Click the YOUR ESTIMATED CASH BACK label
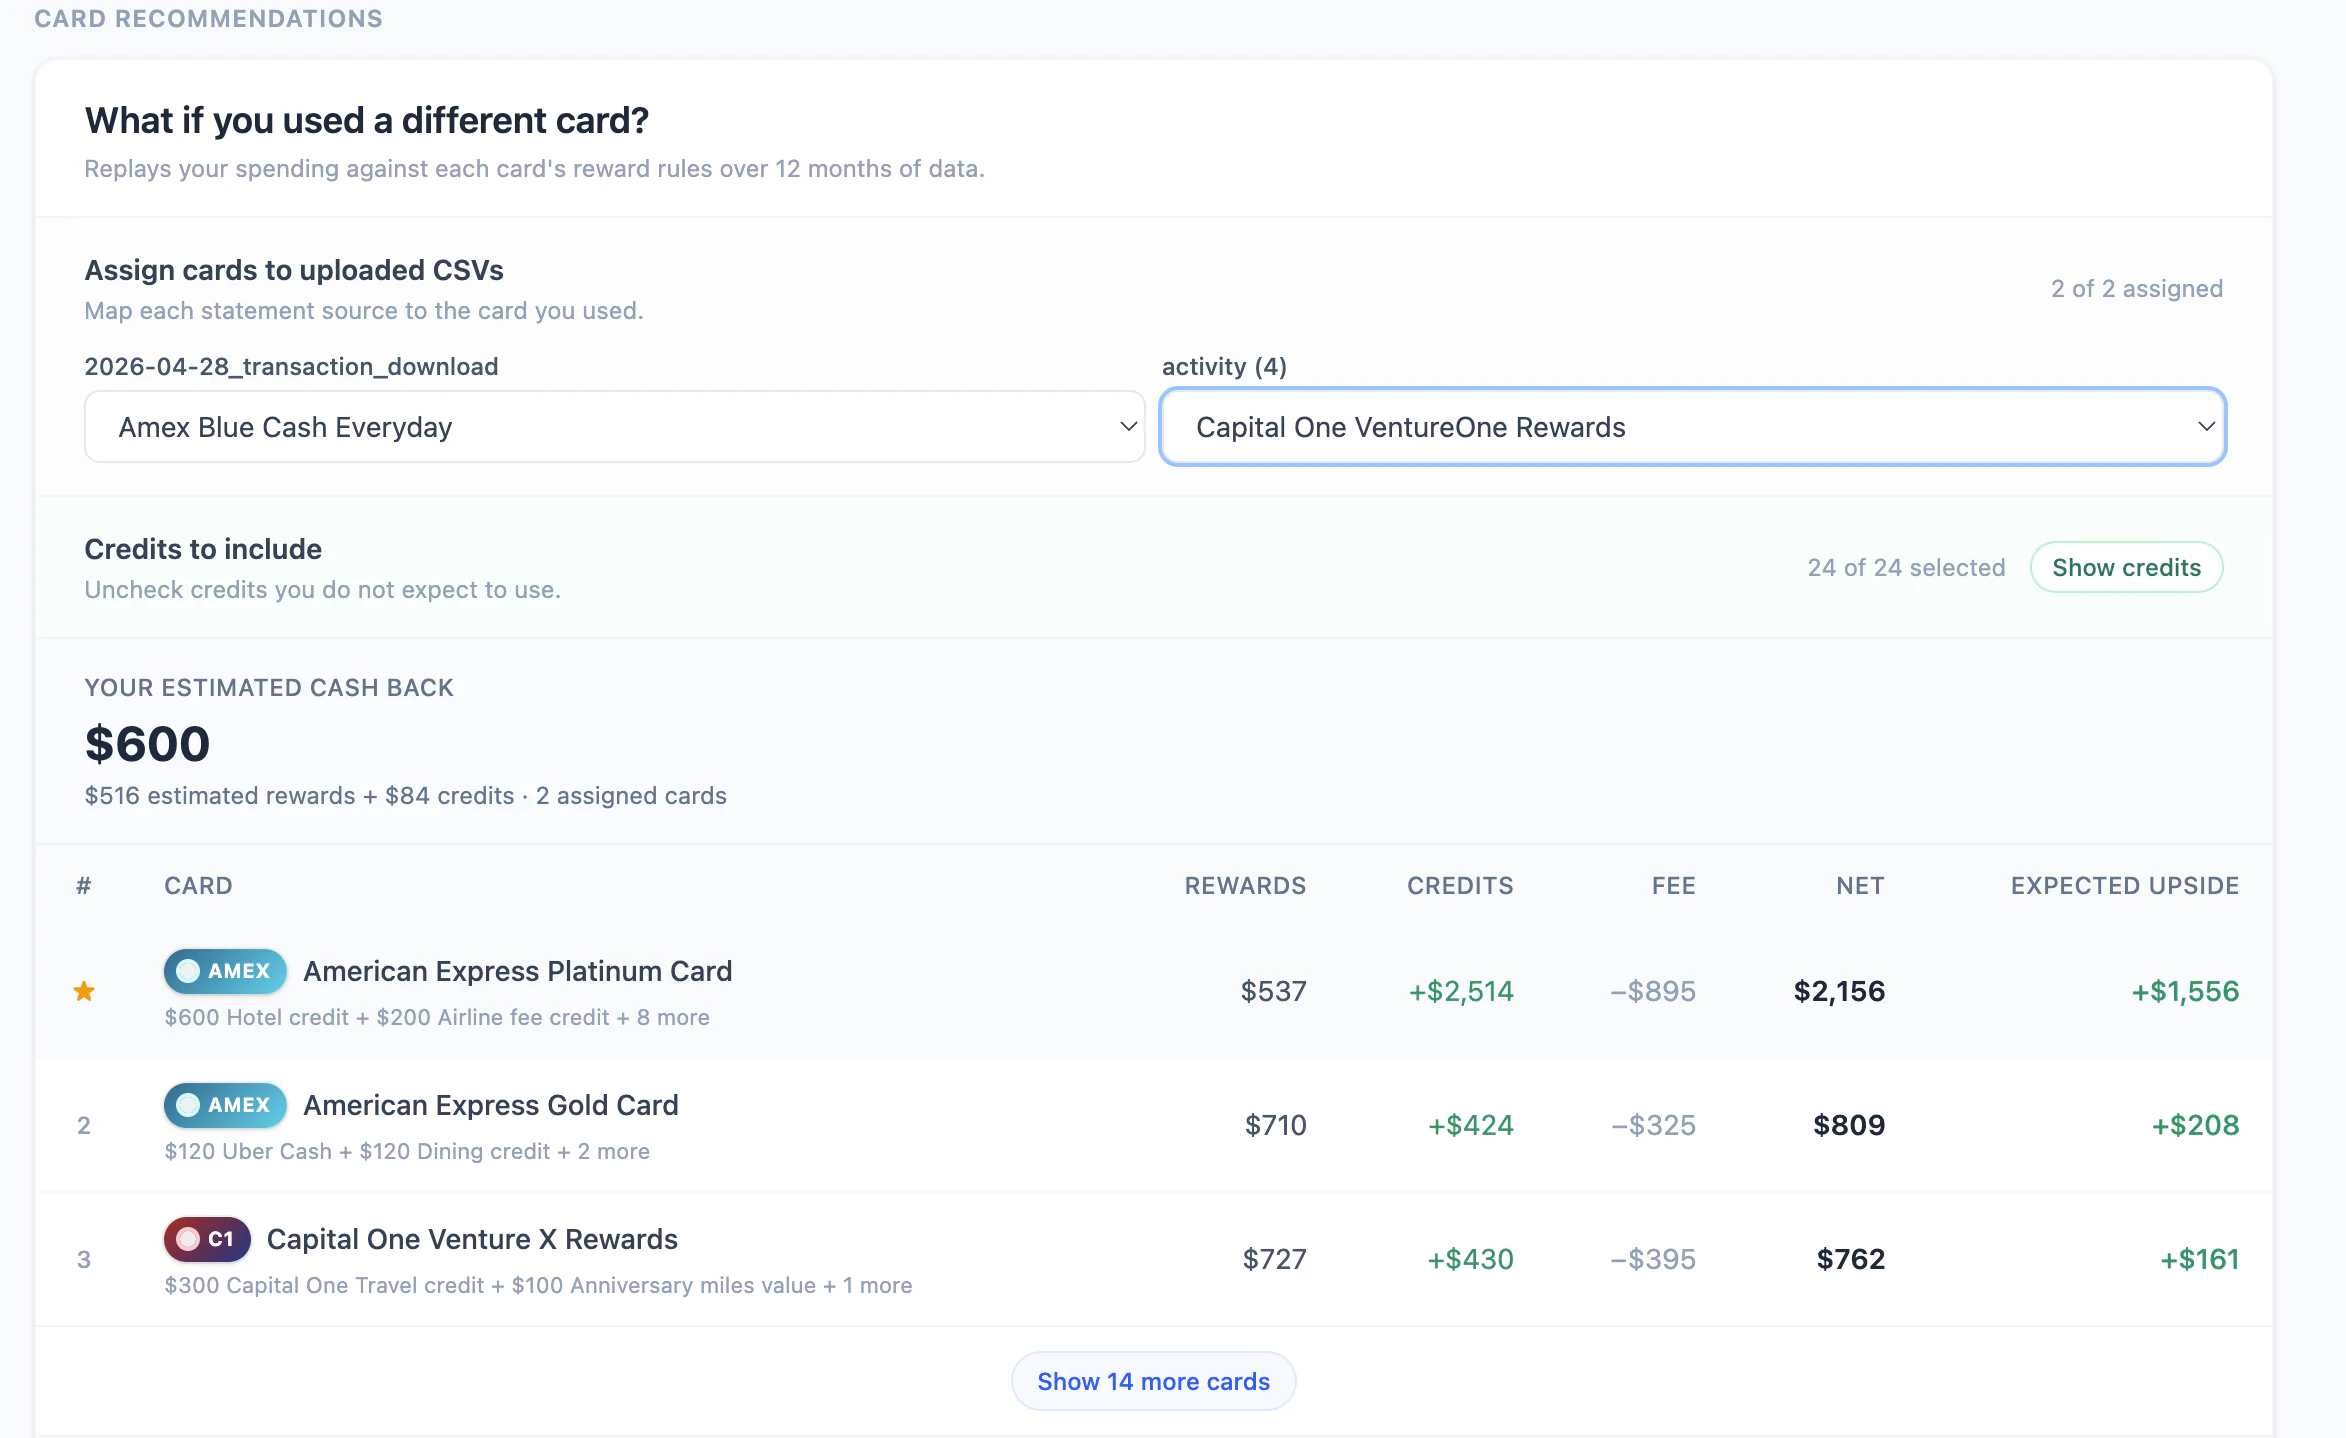The width and height of the screenshot is (2346, 1438). 269,688
